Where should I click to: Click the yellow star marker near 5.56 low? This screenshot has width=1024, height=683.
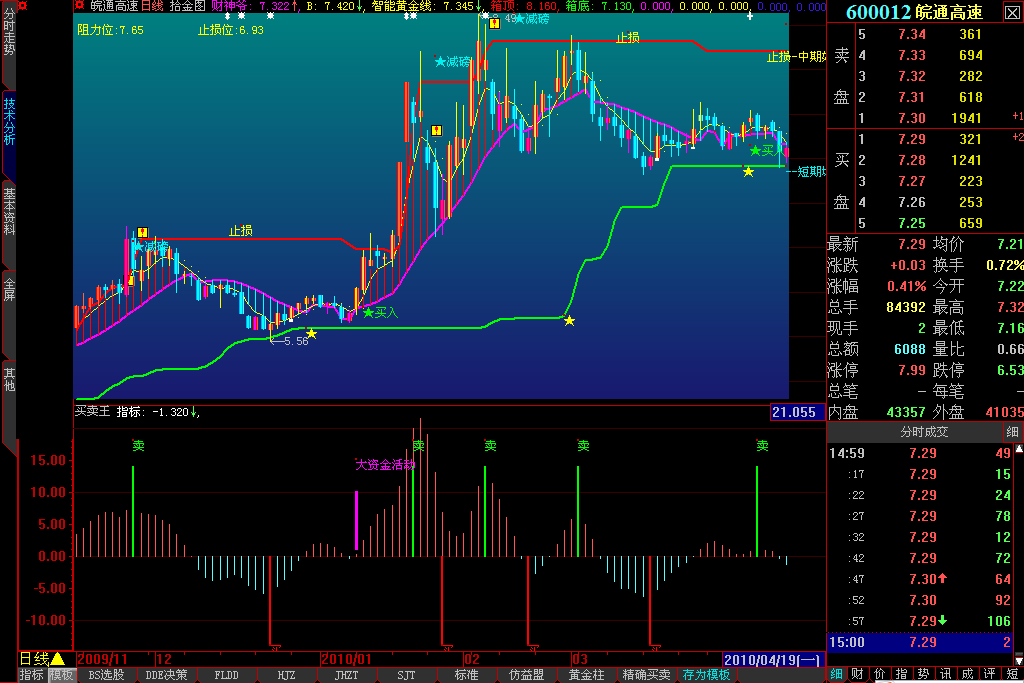coord(311,334)
